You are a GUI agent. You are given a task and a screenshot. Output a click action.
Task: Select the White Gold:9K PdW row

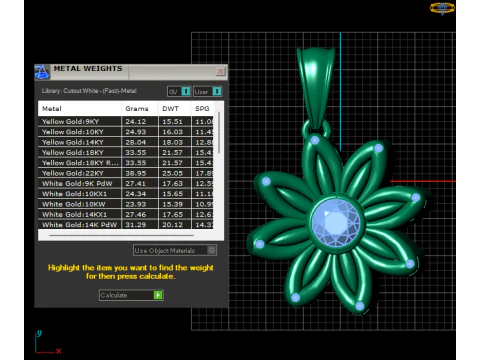click(x=126, y=183)
